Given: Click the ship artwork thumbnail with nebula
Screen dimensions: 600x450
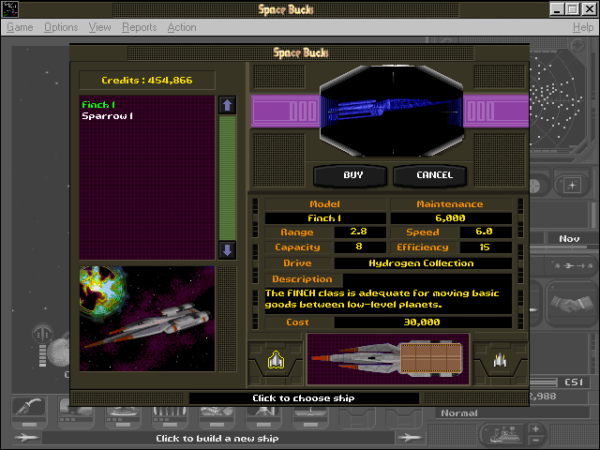Looking at the screenshot, I should coord(147,313).
